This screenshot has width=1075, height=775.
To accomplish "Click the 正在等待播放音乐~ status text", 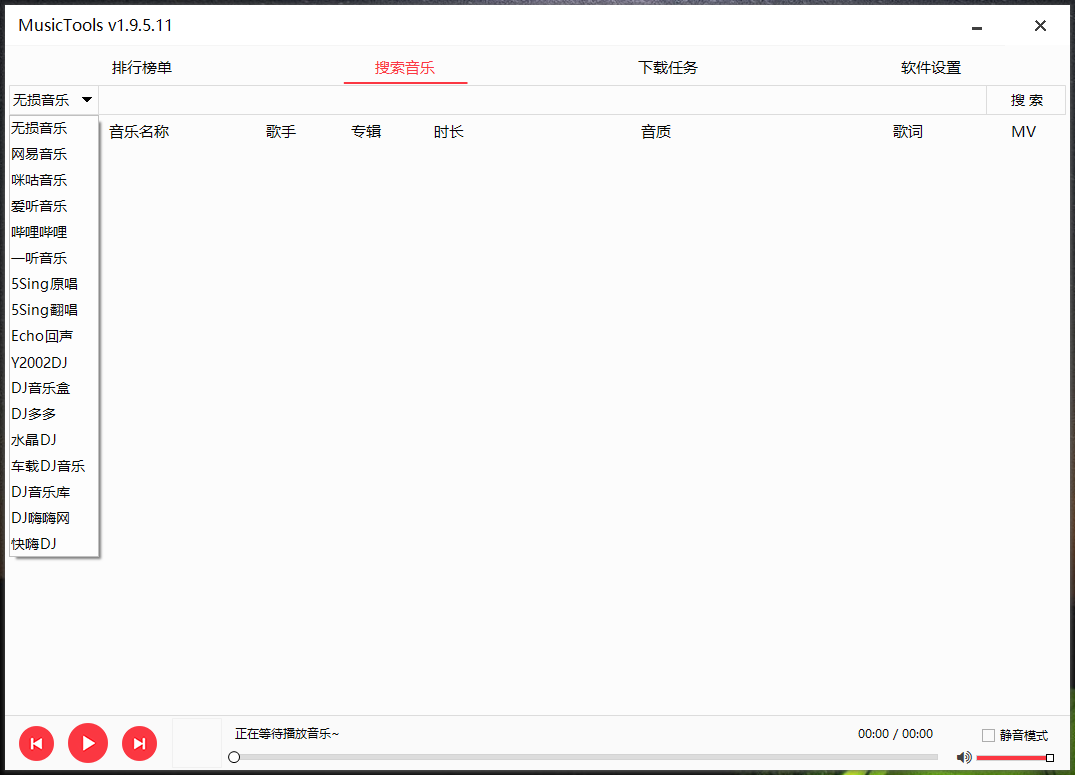I will click(x=287, y=734).
